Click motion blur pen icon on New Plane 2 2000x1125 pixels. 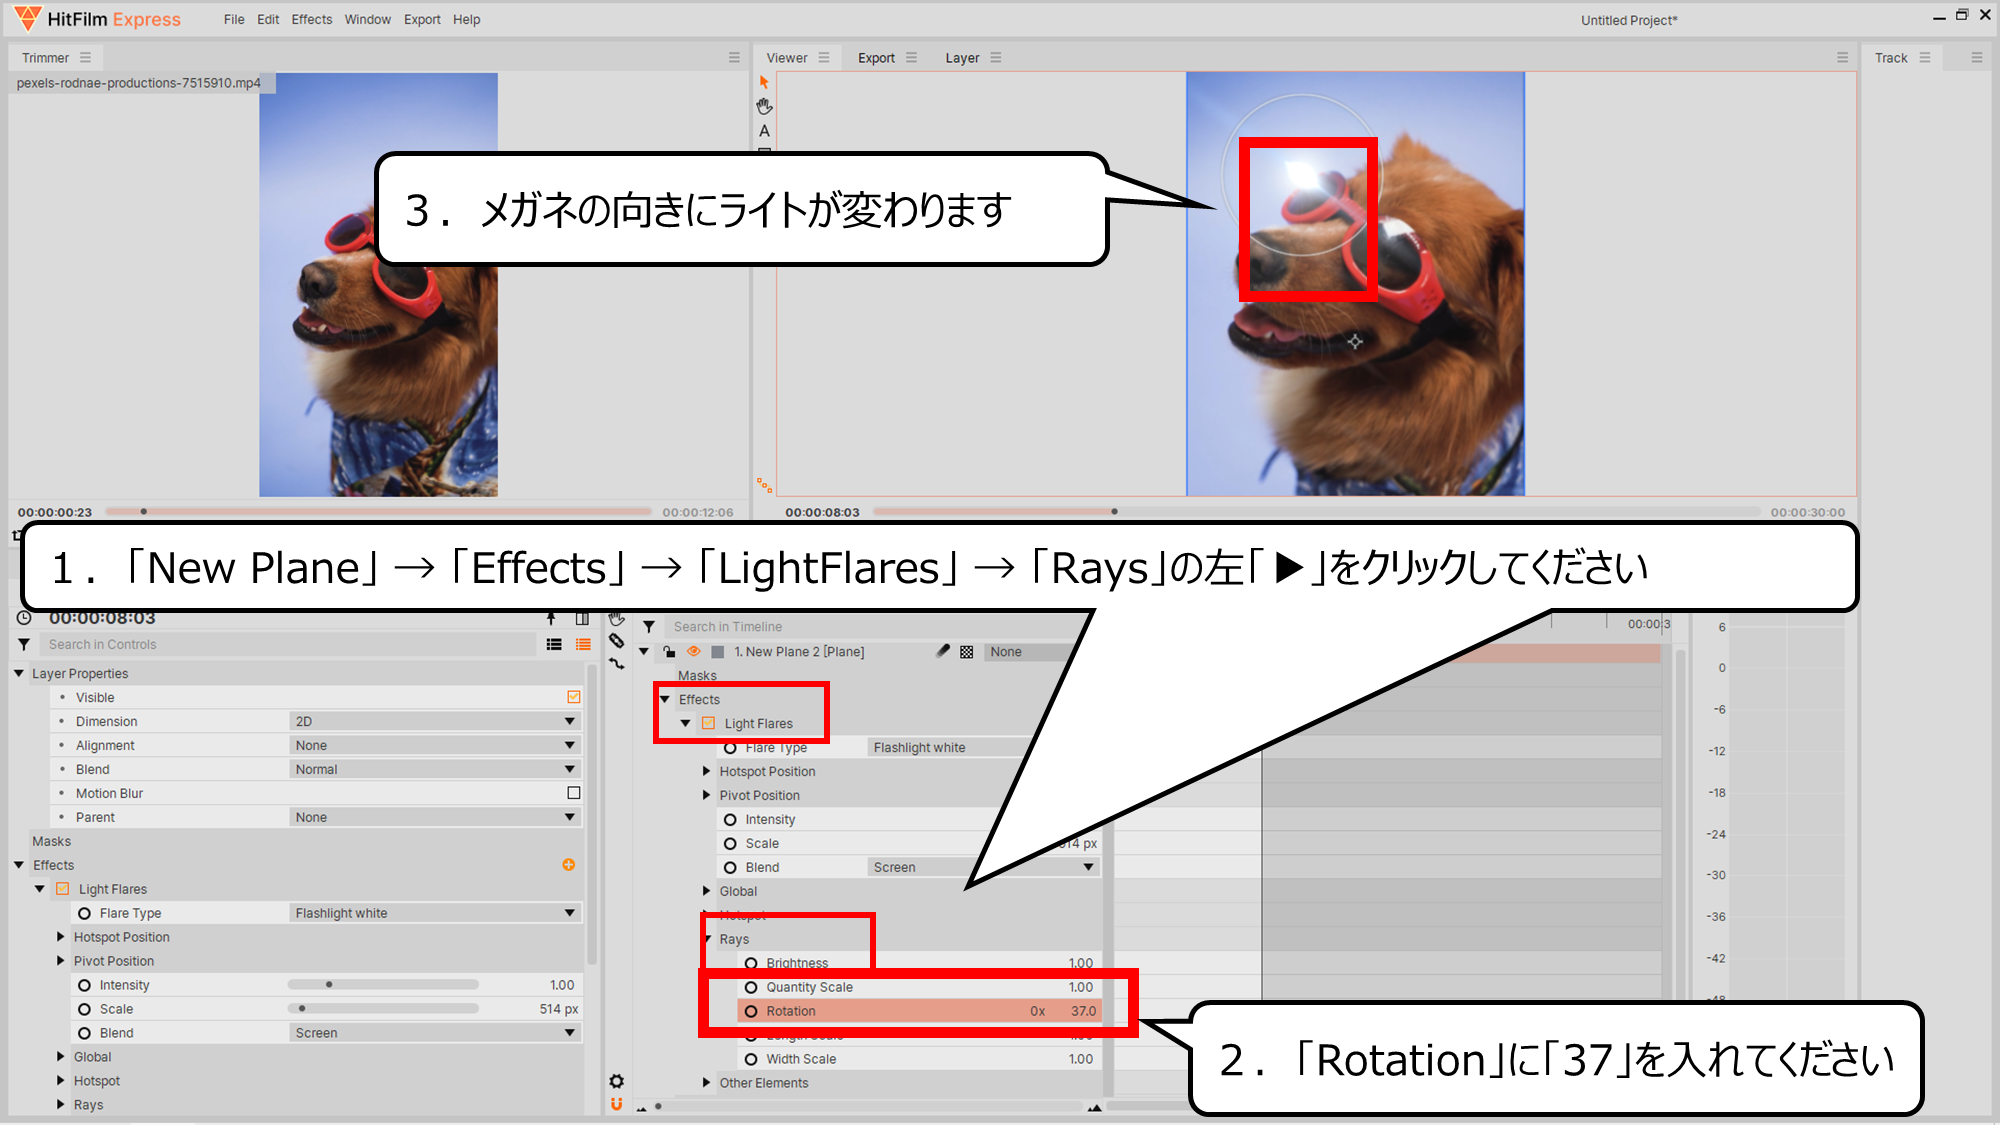pos(942,652)
